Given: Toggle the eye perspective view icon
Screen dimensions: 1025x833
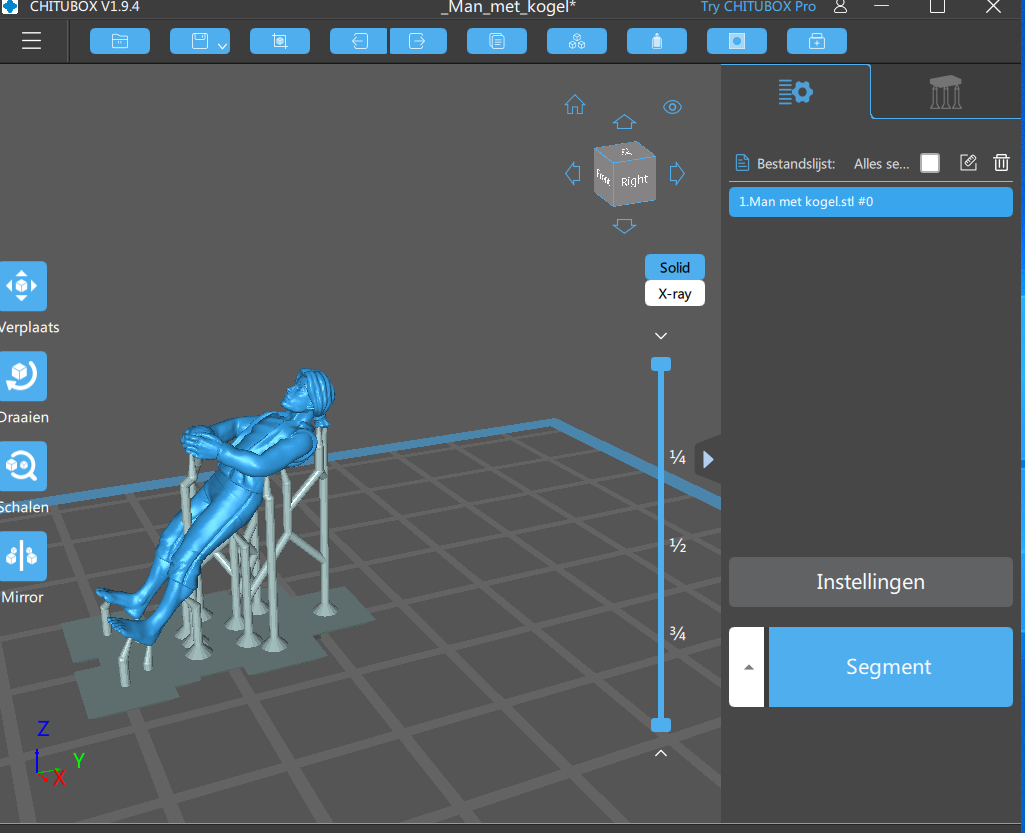Looking at the screenshot, I should tap(673, 107).
